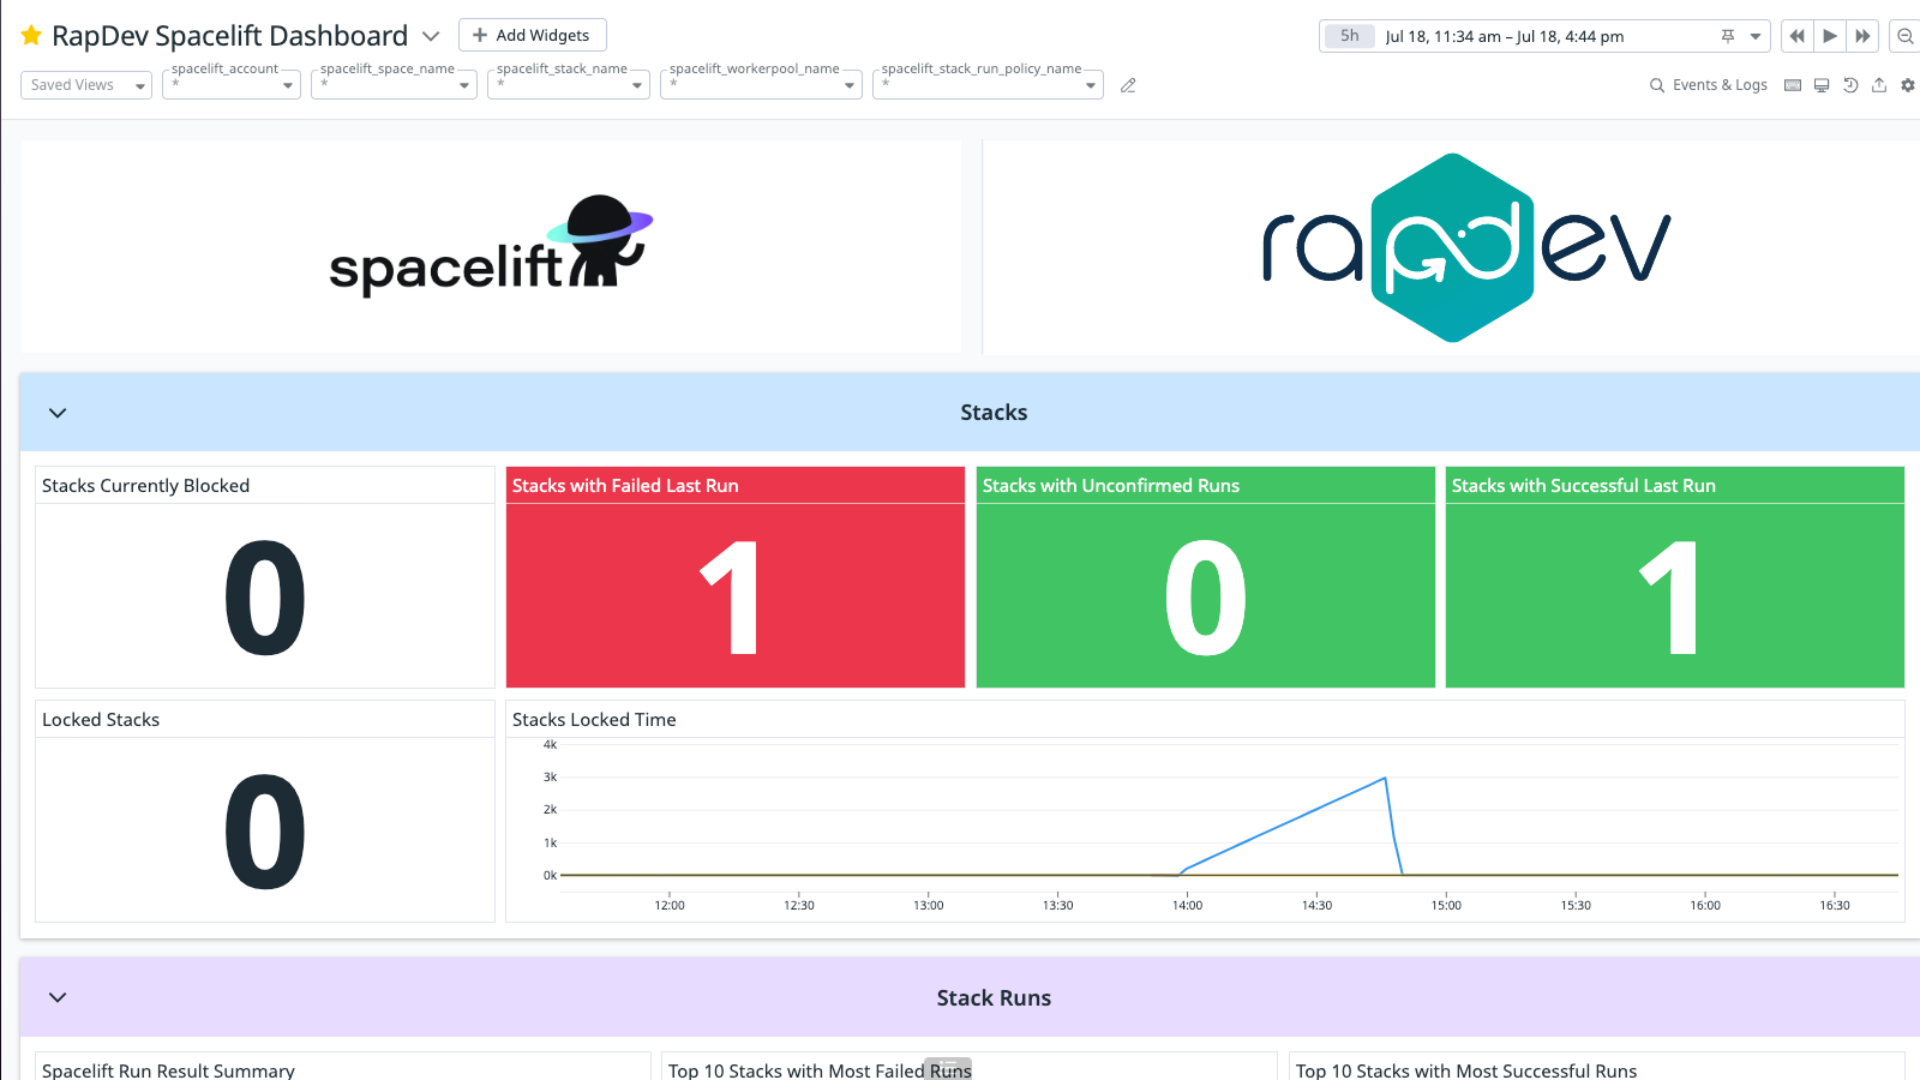1920x1080 pixels.
Task: Click the time range text field
Action: pyautogui.click(x=1504, y=36)
